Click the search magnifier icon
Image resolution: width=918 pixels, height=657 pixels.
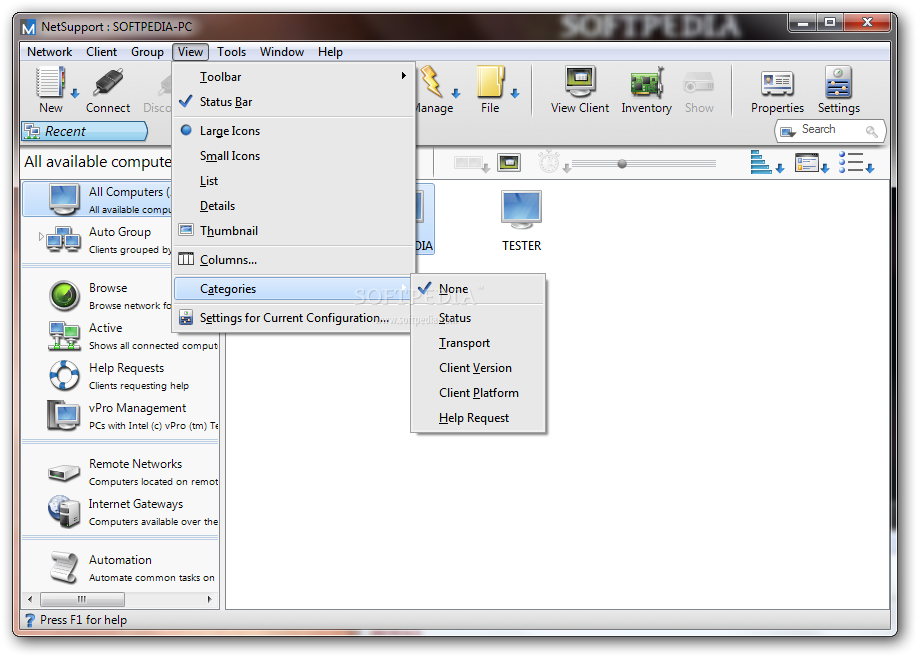coord(872,131)
